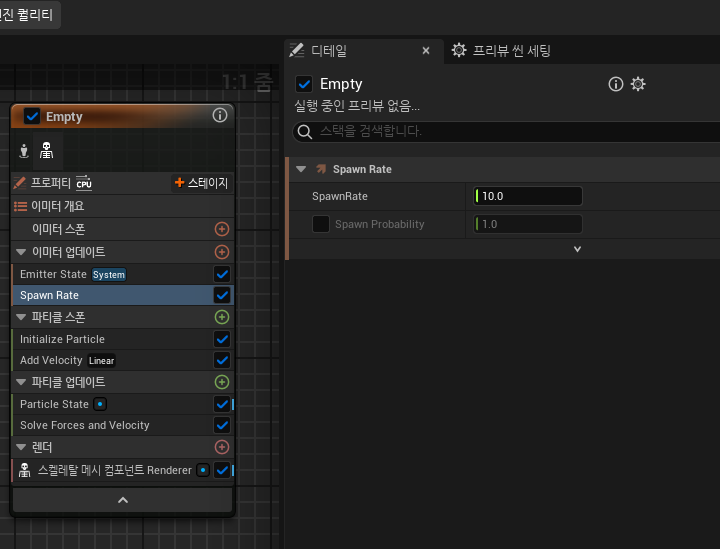The image size is (720, 549).
Task: Click the 프리뷰 씬 세팅 gear icon
Action: [459, 50]
